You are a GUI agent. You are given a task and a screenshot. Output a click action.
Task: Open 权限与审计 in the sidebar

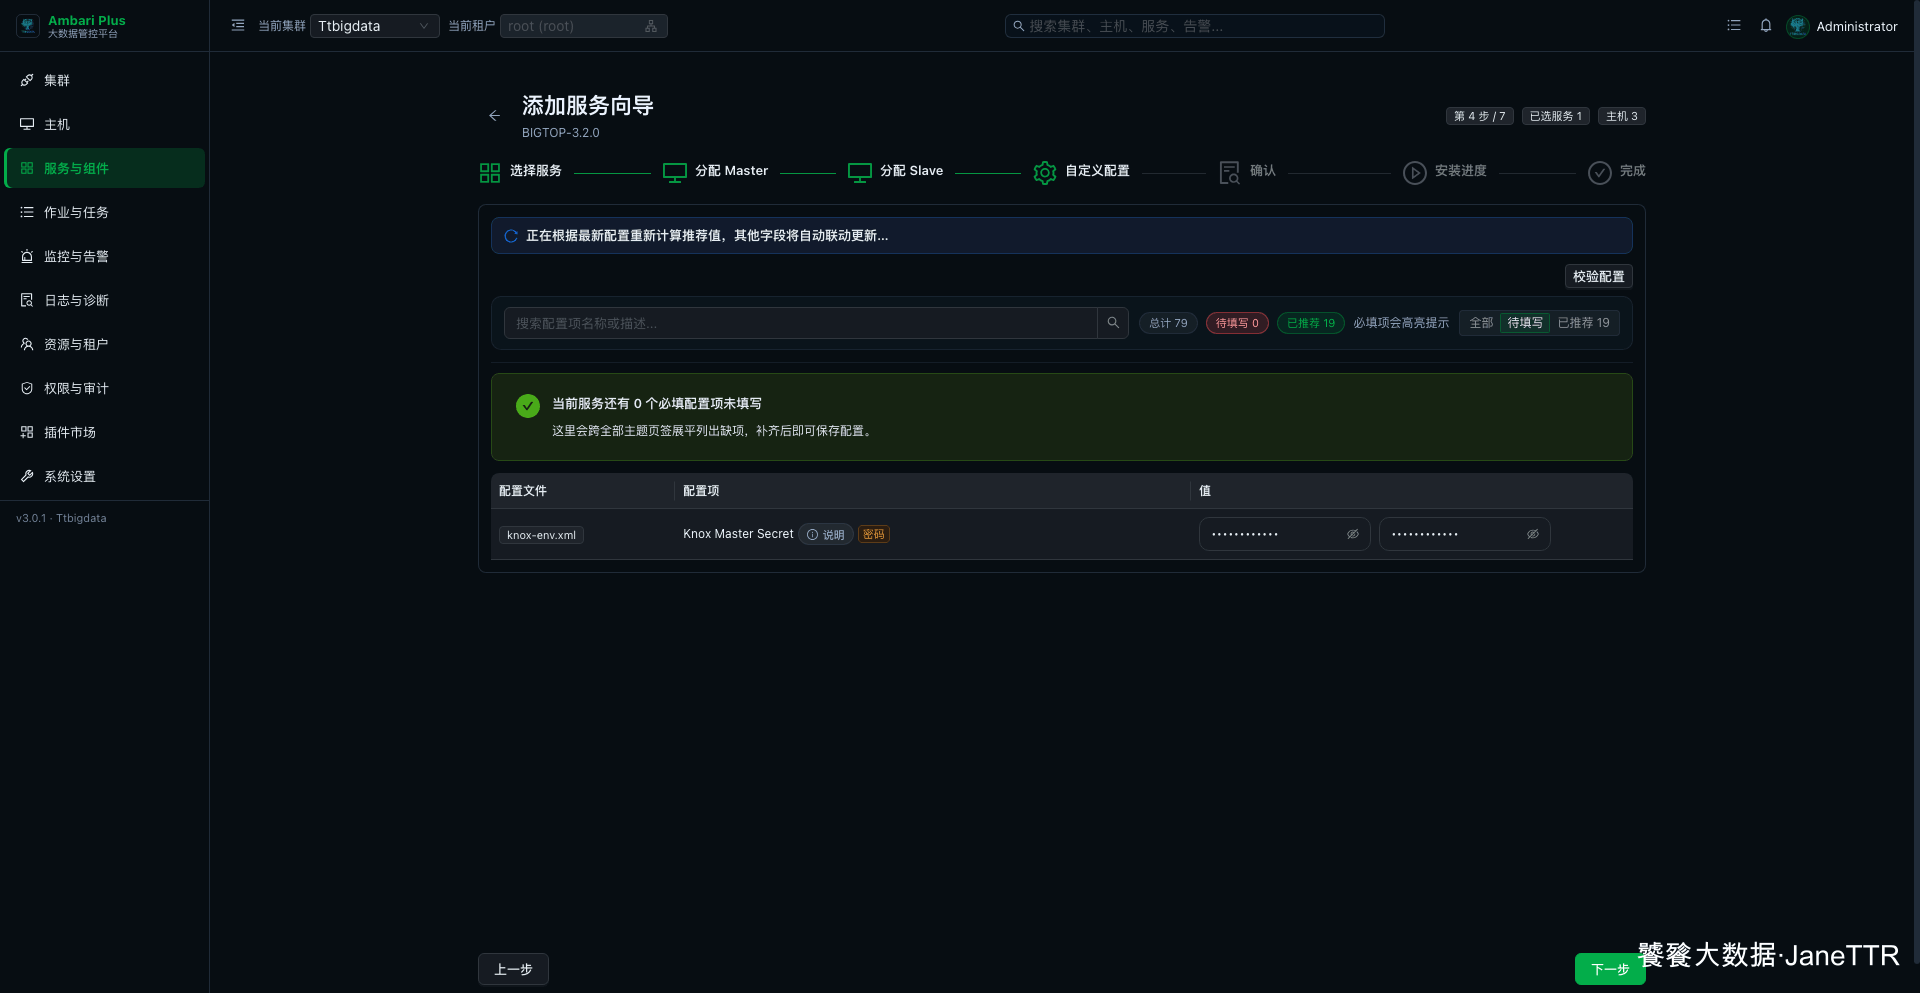(105, 388)
